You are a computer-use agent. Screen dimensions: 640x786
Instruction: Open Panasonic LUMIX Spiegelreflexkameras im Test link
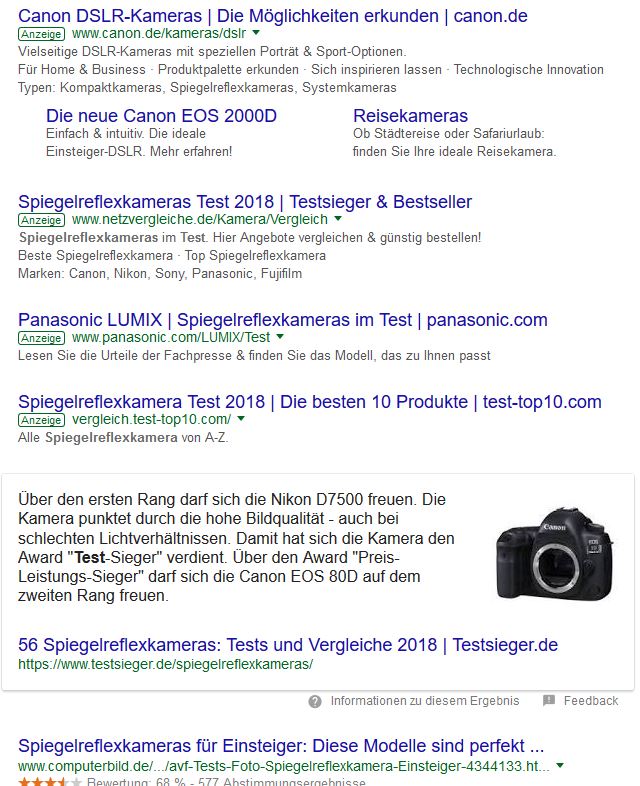283,320
